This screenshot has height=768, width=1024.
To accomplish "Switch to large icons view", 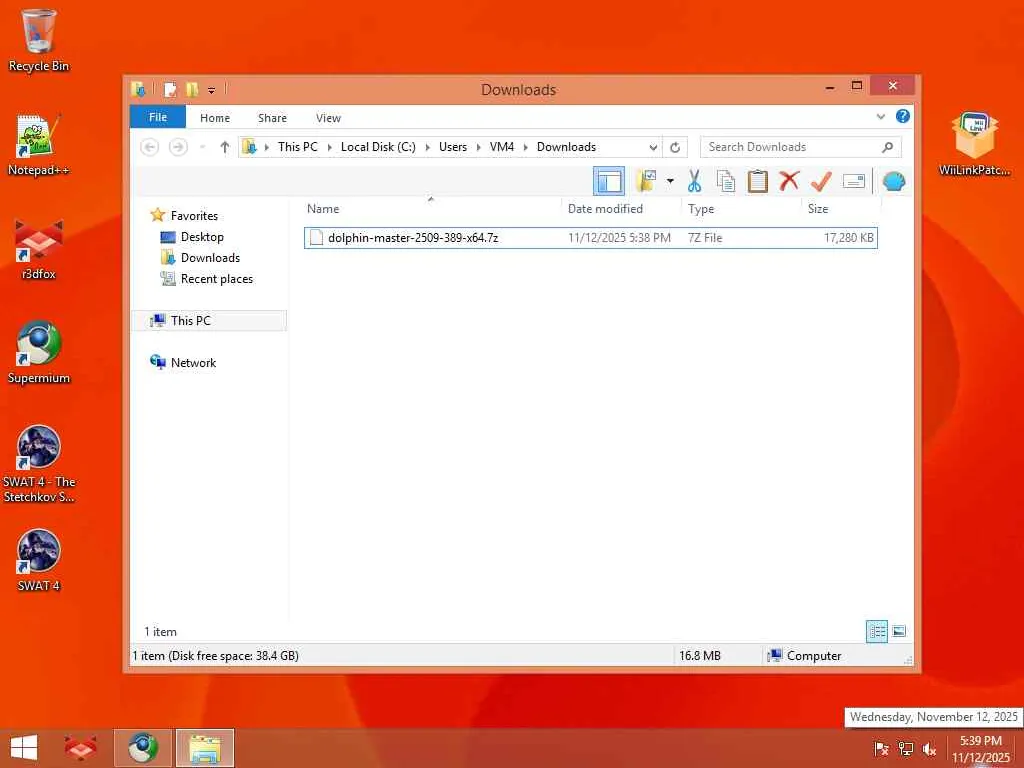I will click(x=899, y=632).
